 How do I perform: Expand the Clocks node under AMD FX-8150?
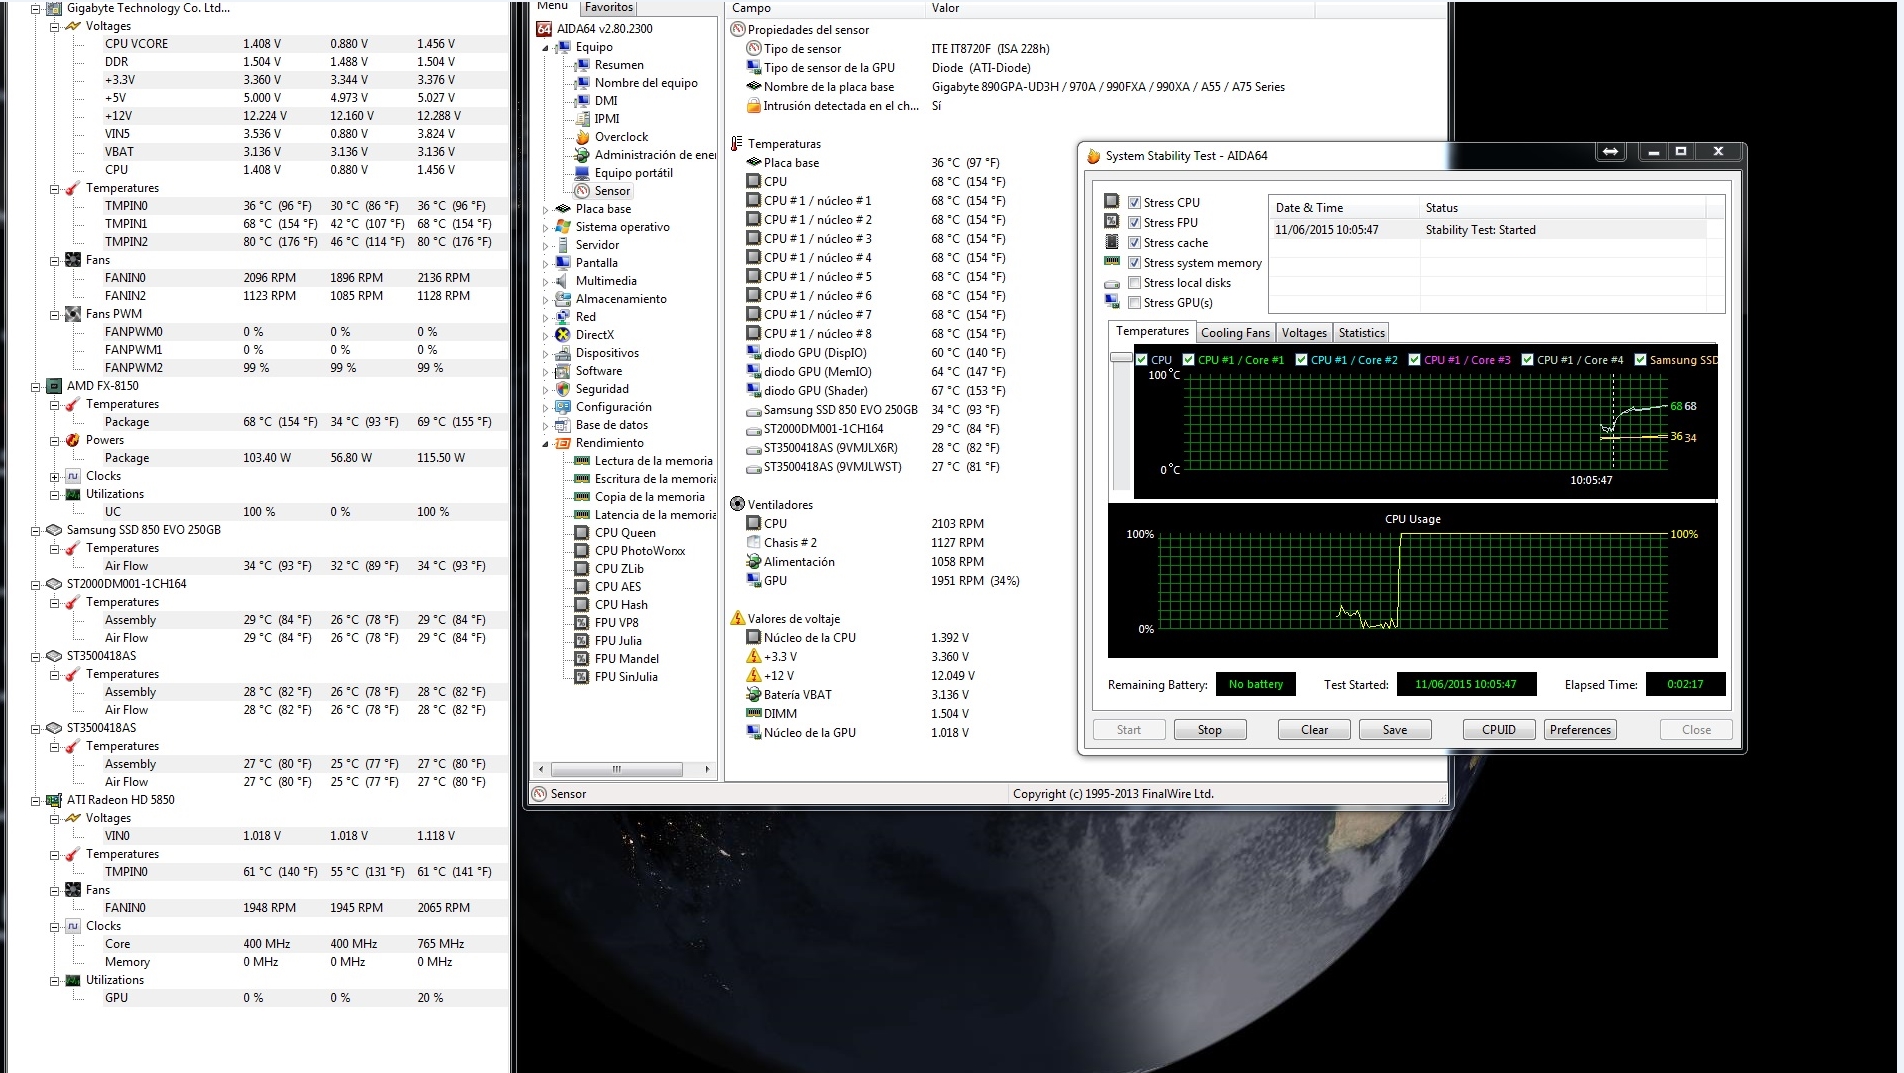pos(55,476)
